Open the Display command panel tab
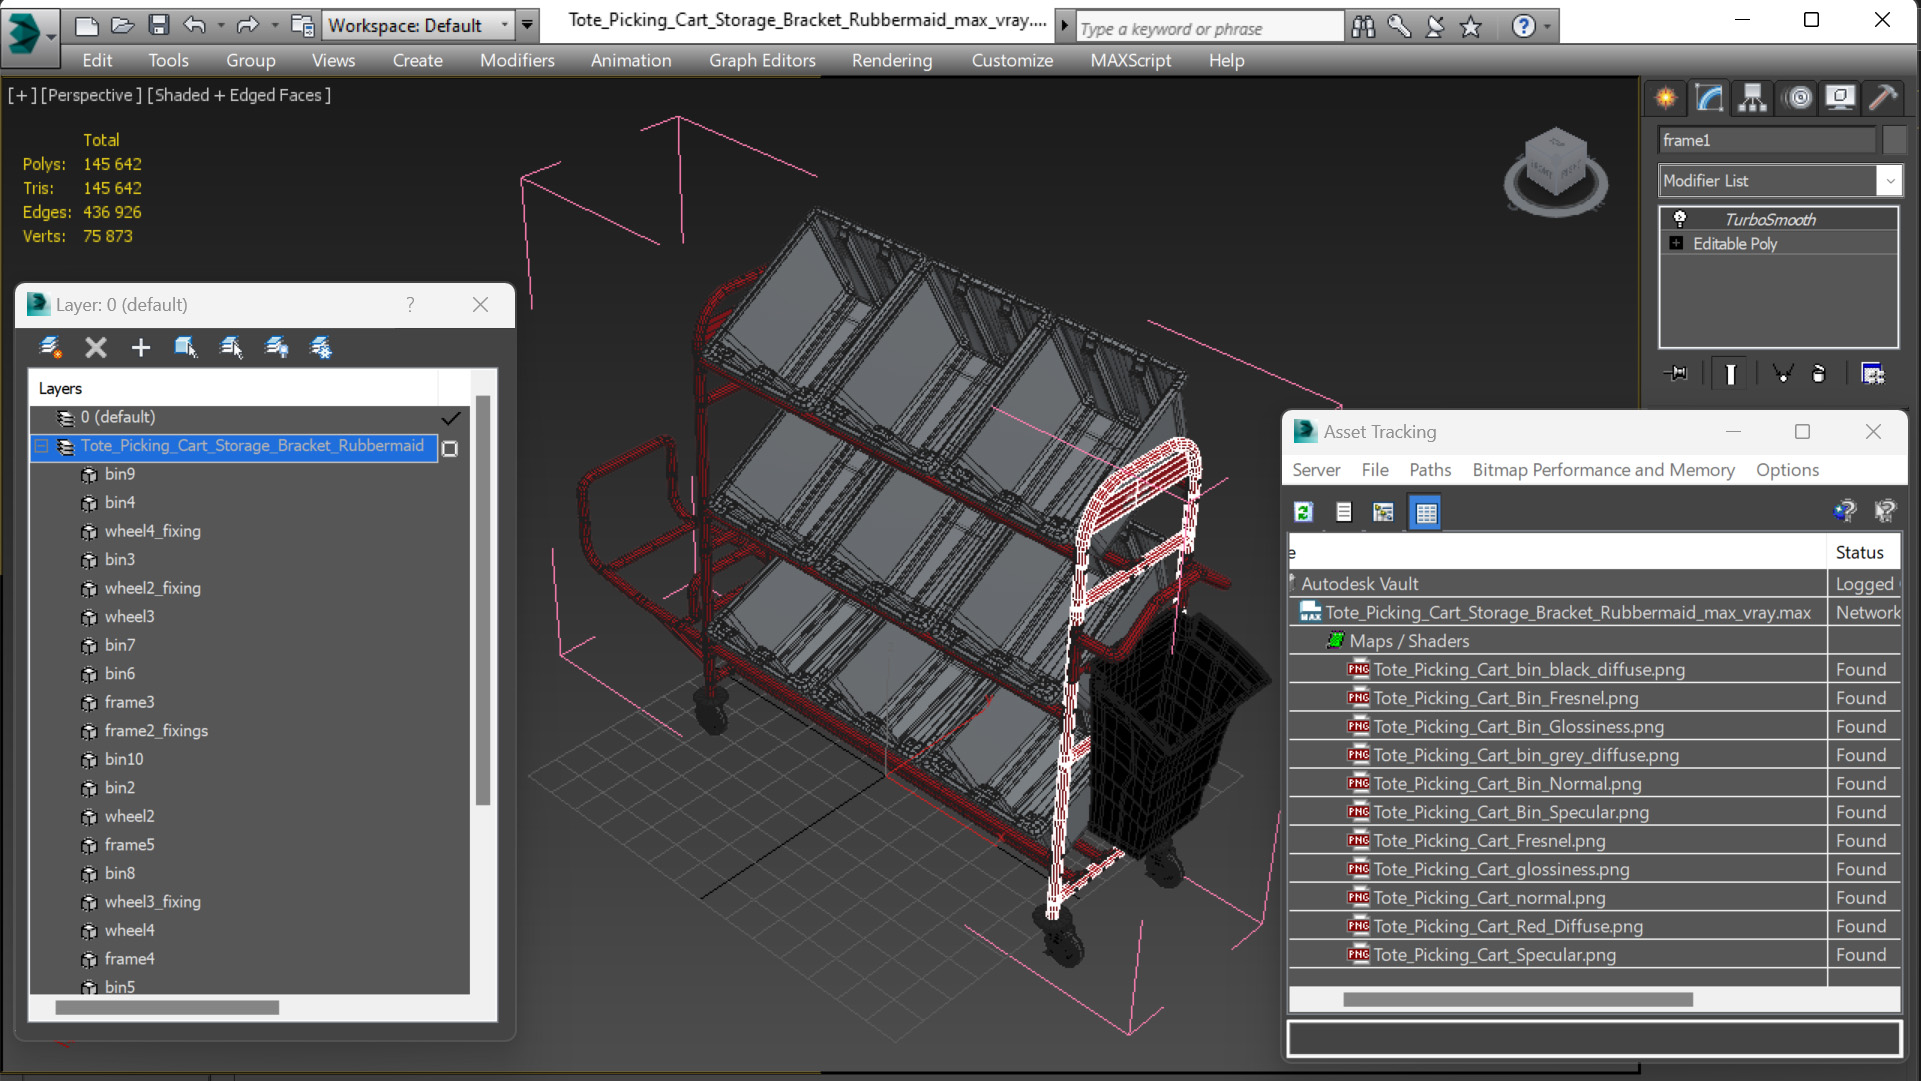 pyautogui.click(x=1840, y=98)
